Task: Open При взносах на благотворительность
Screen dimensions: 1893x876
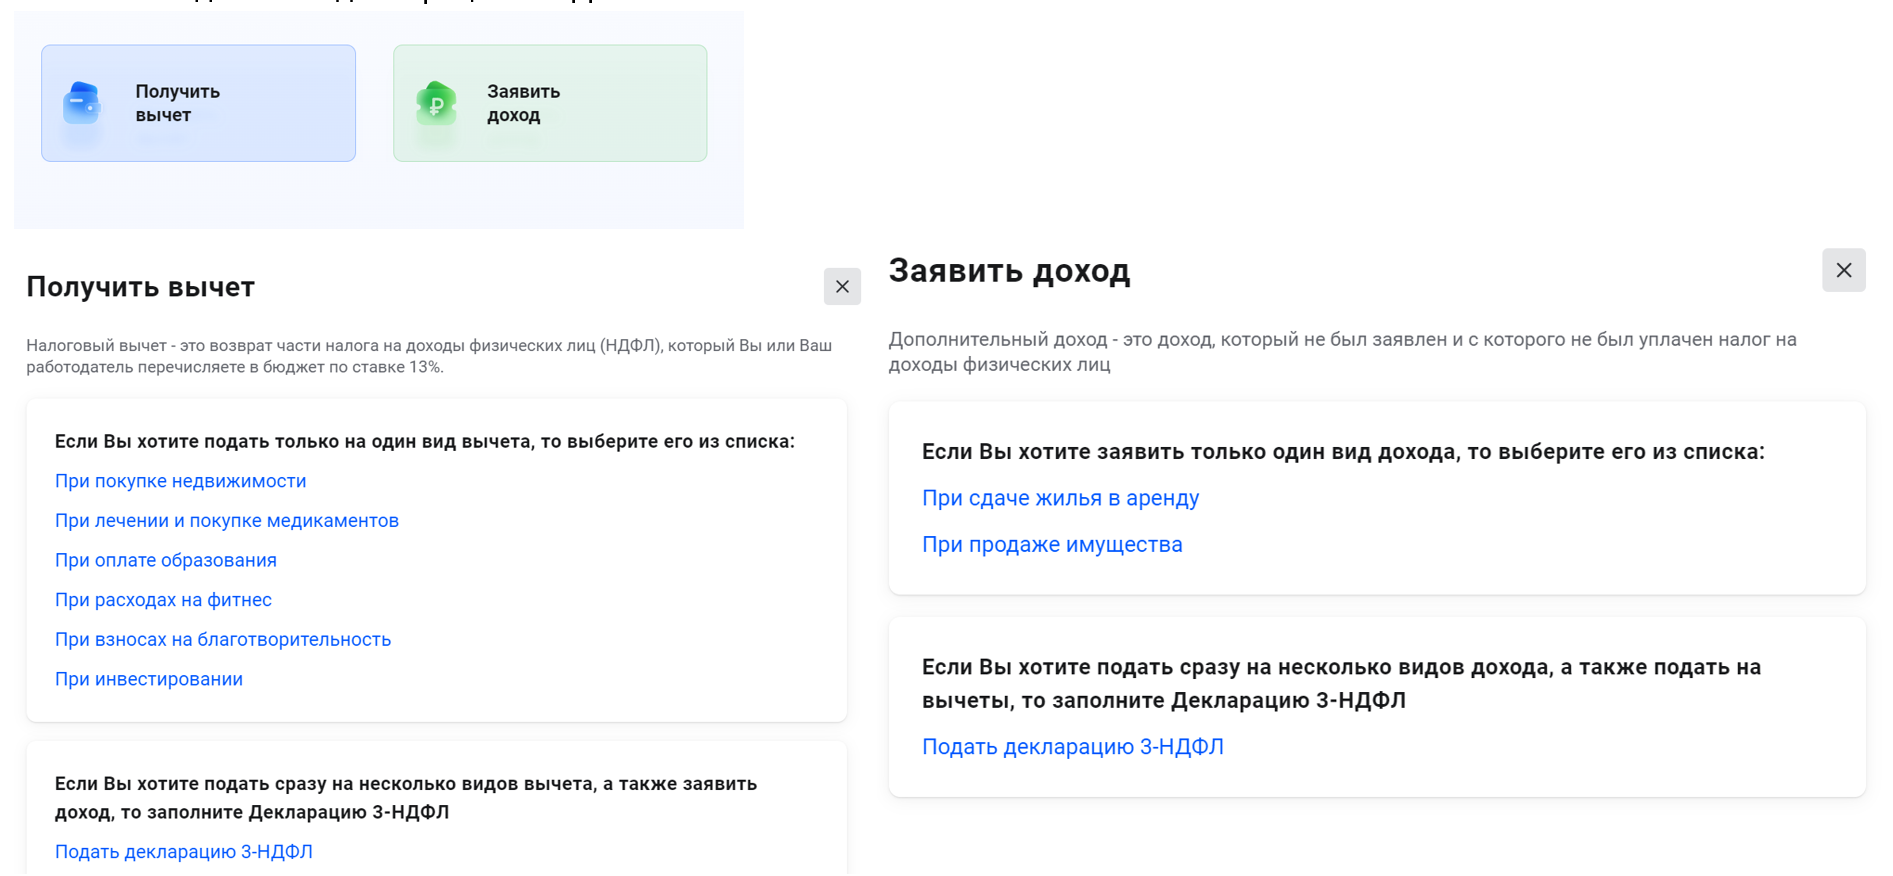Action: [x=222, y=640]
